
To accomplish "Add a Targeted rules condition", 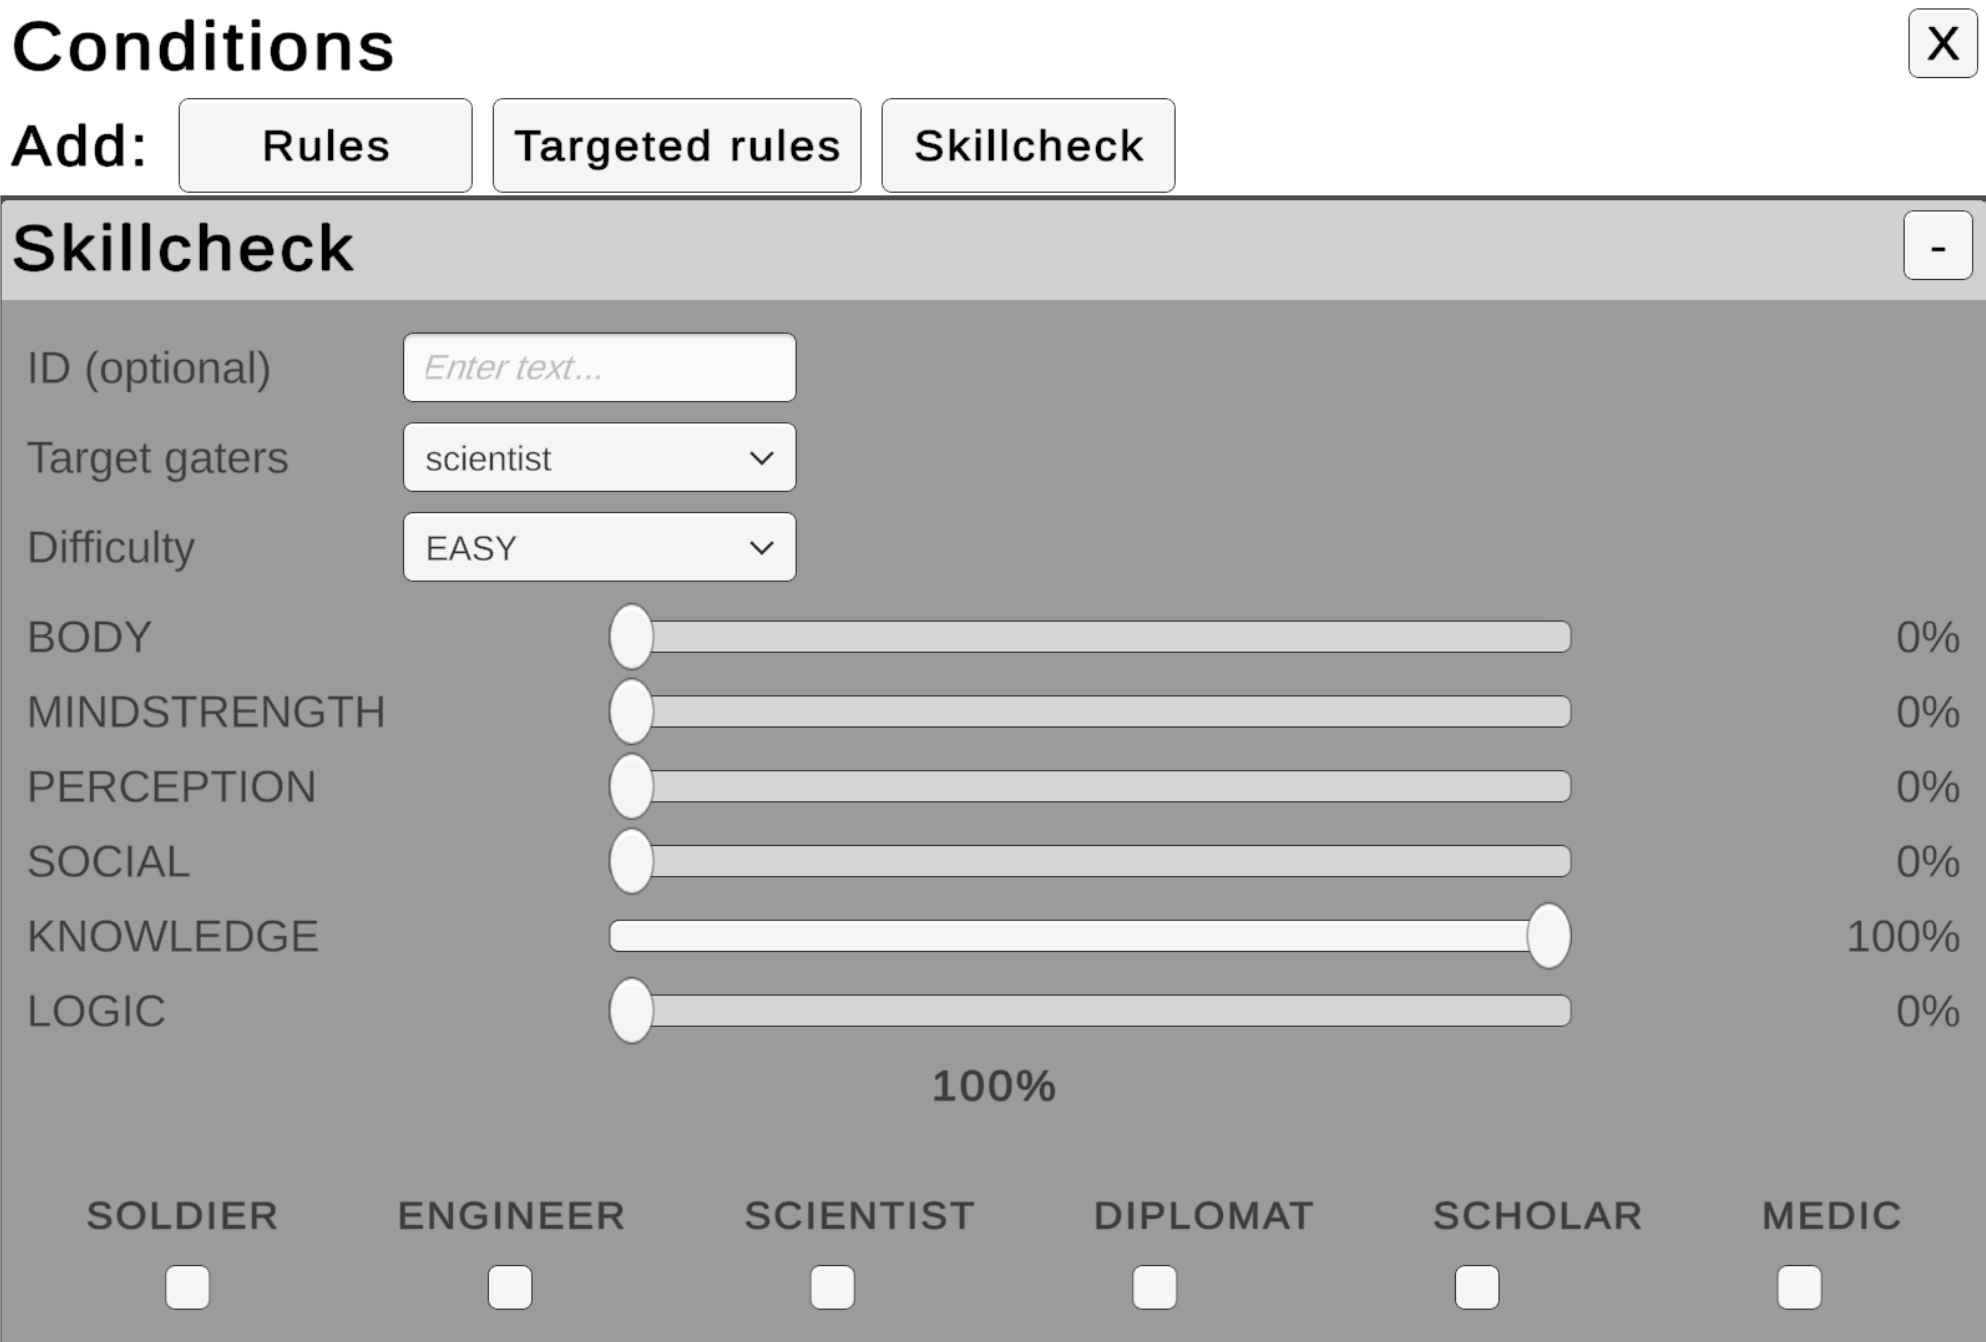I will coord(677,145).
